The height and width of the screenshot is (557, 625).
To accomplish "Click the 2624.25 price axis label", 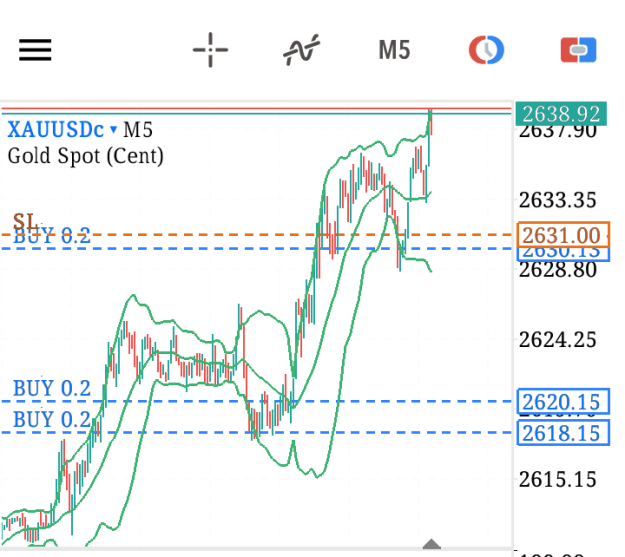I will (557, 340).
